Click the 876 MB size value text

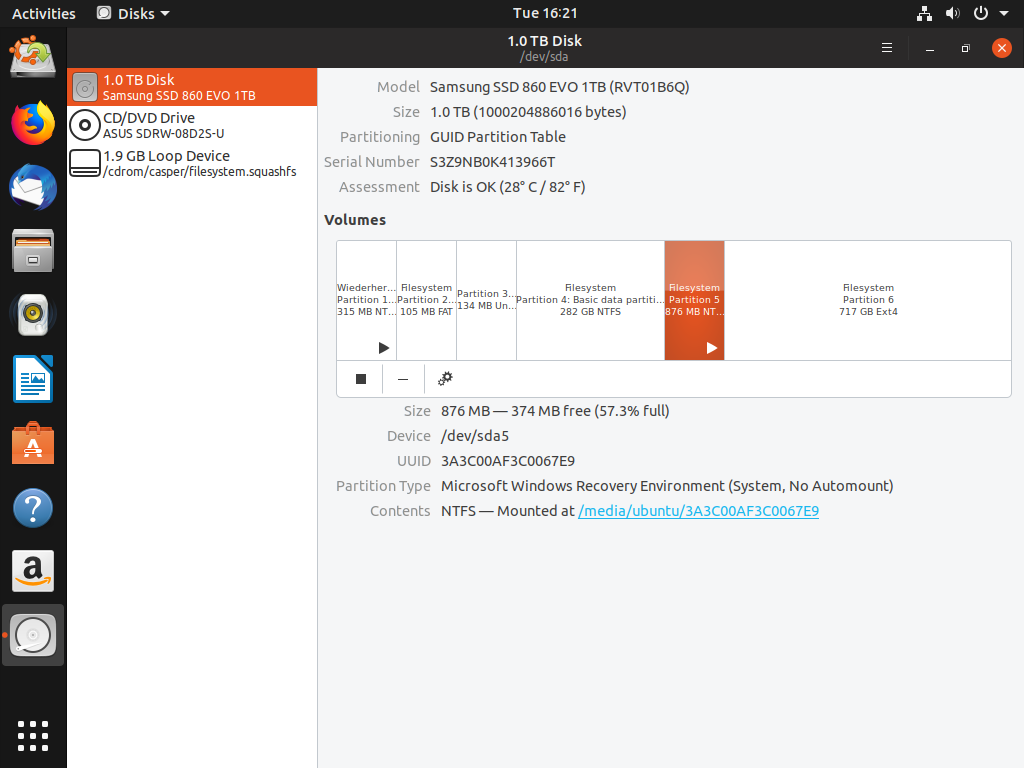pyautogui.click(x=555, y=411)
